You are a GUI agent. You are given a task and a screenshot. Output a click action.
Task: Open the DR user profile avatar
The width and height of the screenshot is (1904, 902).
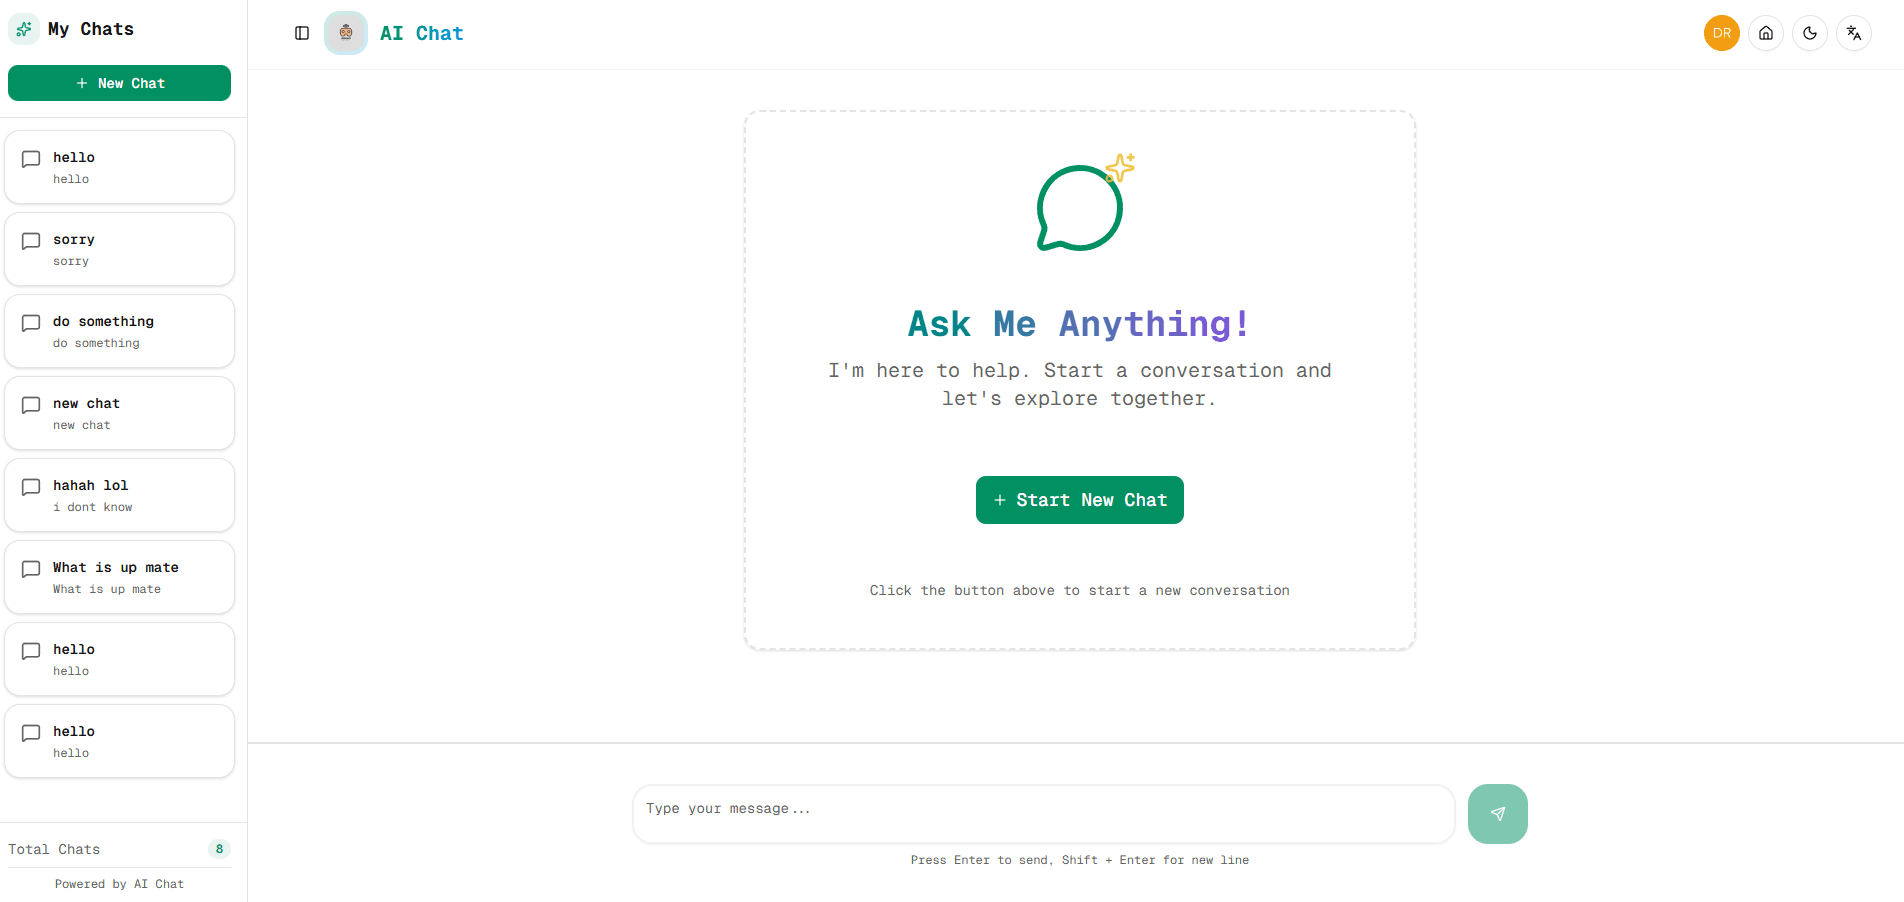point(1722,33)
